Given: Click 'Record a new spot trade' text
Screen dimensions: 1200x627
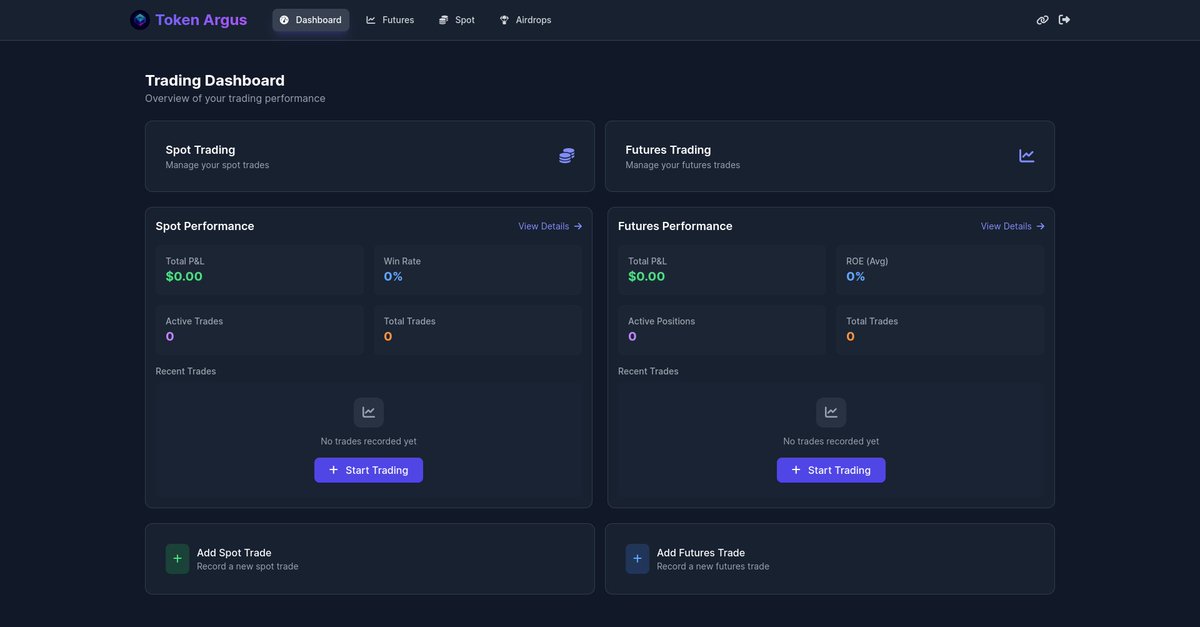Looking at the screenshot, I should [248, 567].
